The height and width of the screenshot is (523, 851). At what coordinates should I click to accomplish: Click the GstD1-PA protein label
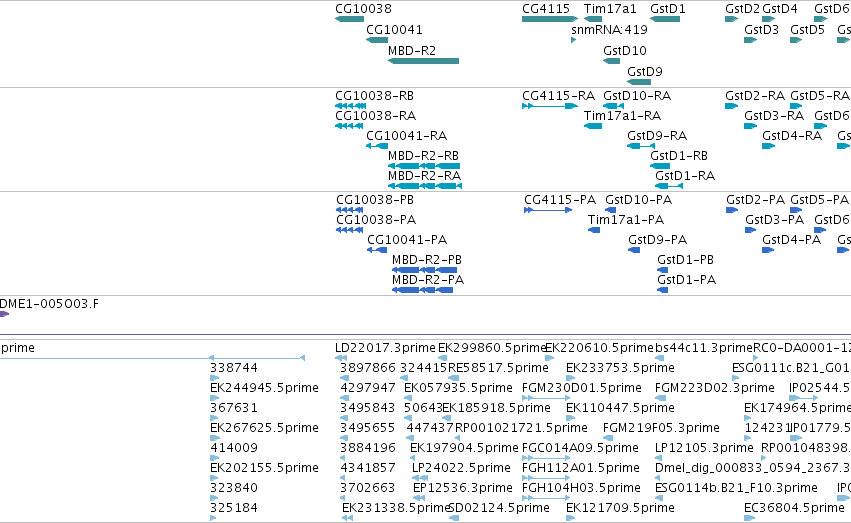687,280
